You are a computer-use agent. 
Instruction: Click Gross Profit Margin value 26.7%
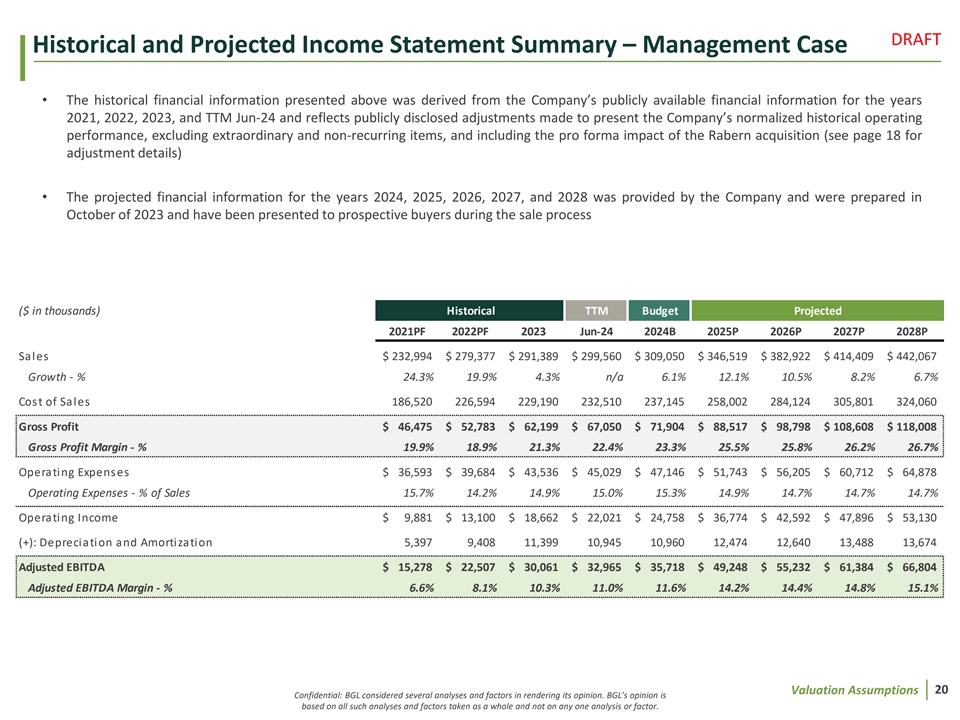(923, 448)
